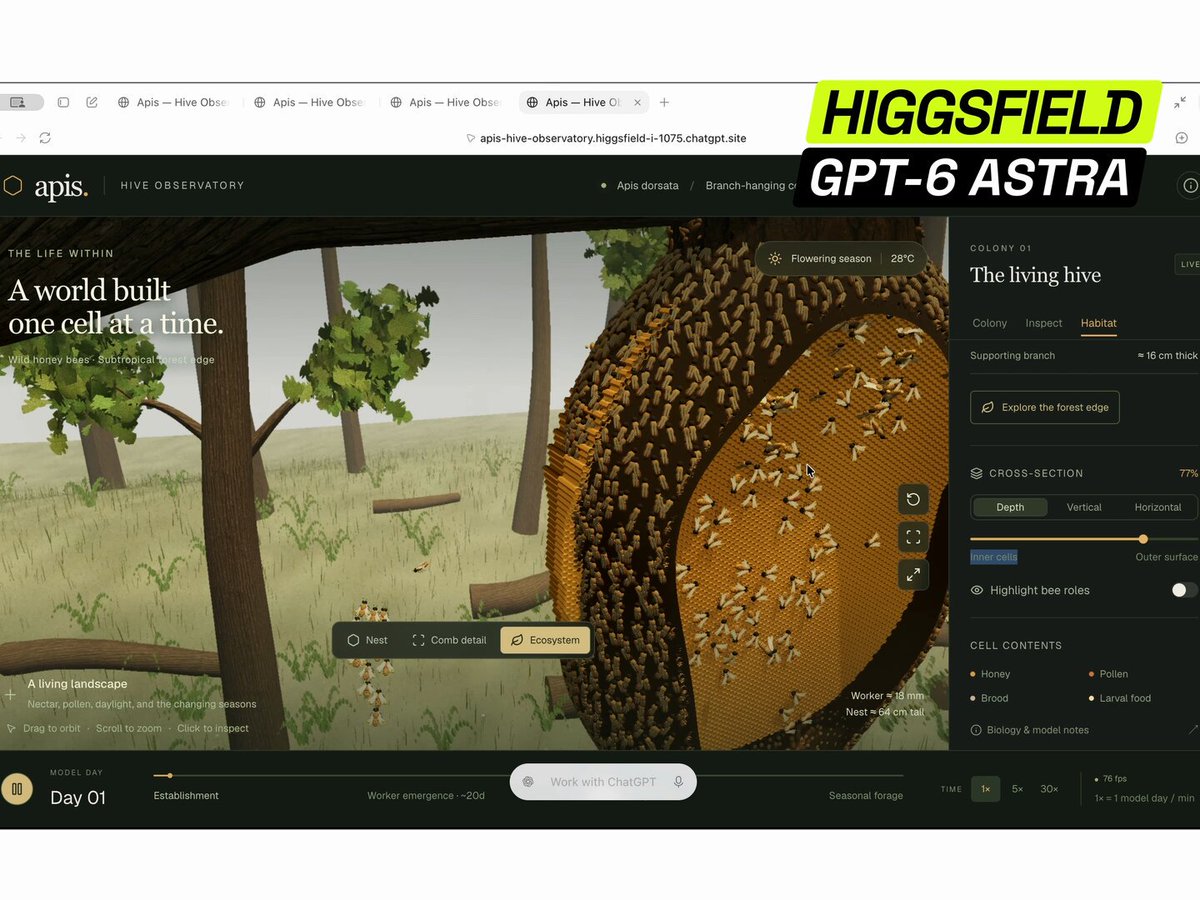
Task: Click the cross-section depth slider handle
Action: pyautogui.click(x=1143, y=539)
